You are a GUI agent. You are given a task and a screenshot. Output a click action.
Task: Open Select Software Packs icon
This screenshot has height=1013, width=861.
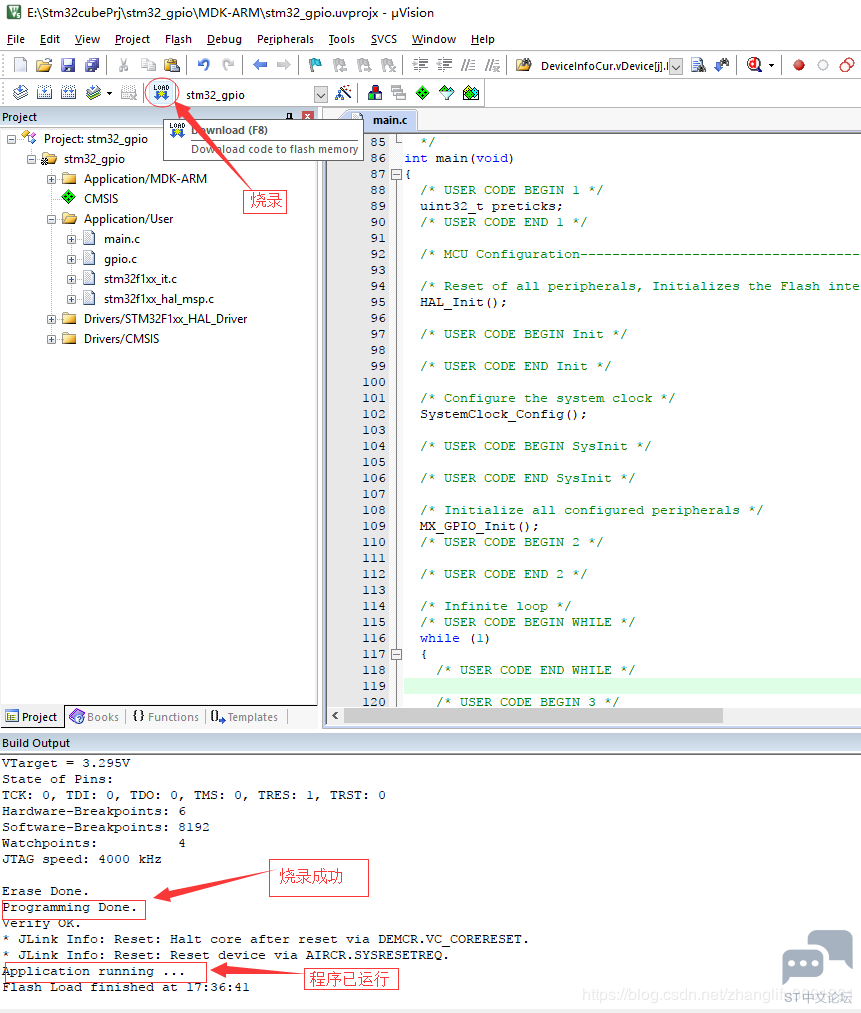(x=446, y=93)
